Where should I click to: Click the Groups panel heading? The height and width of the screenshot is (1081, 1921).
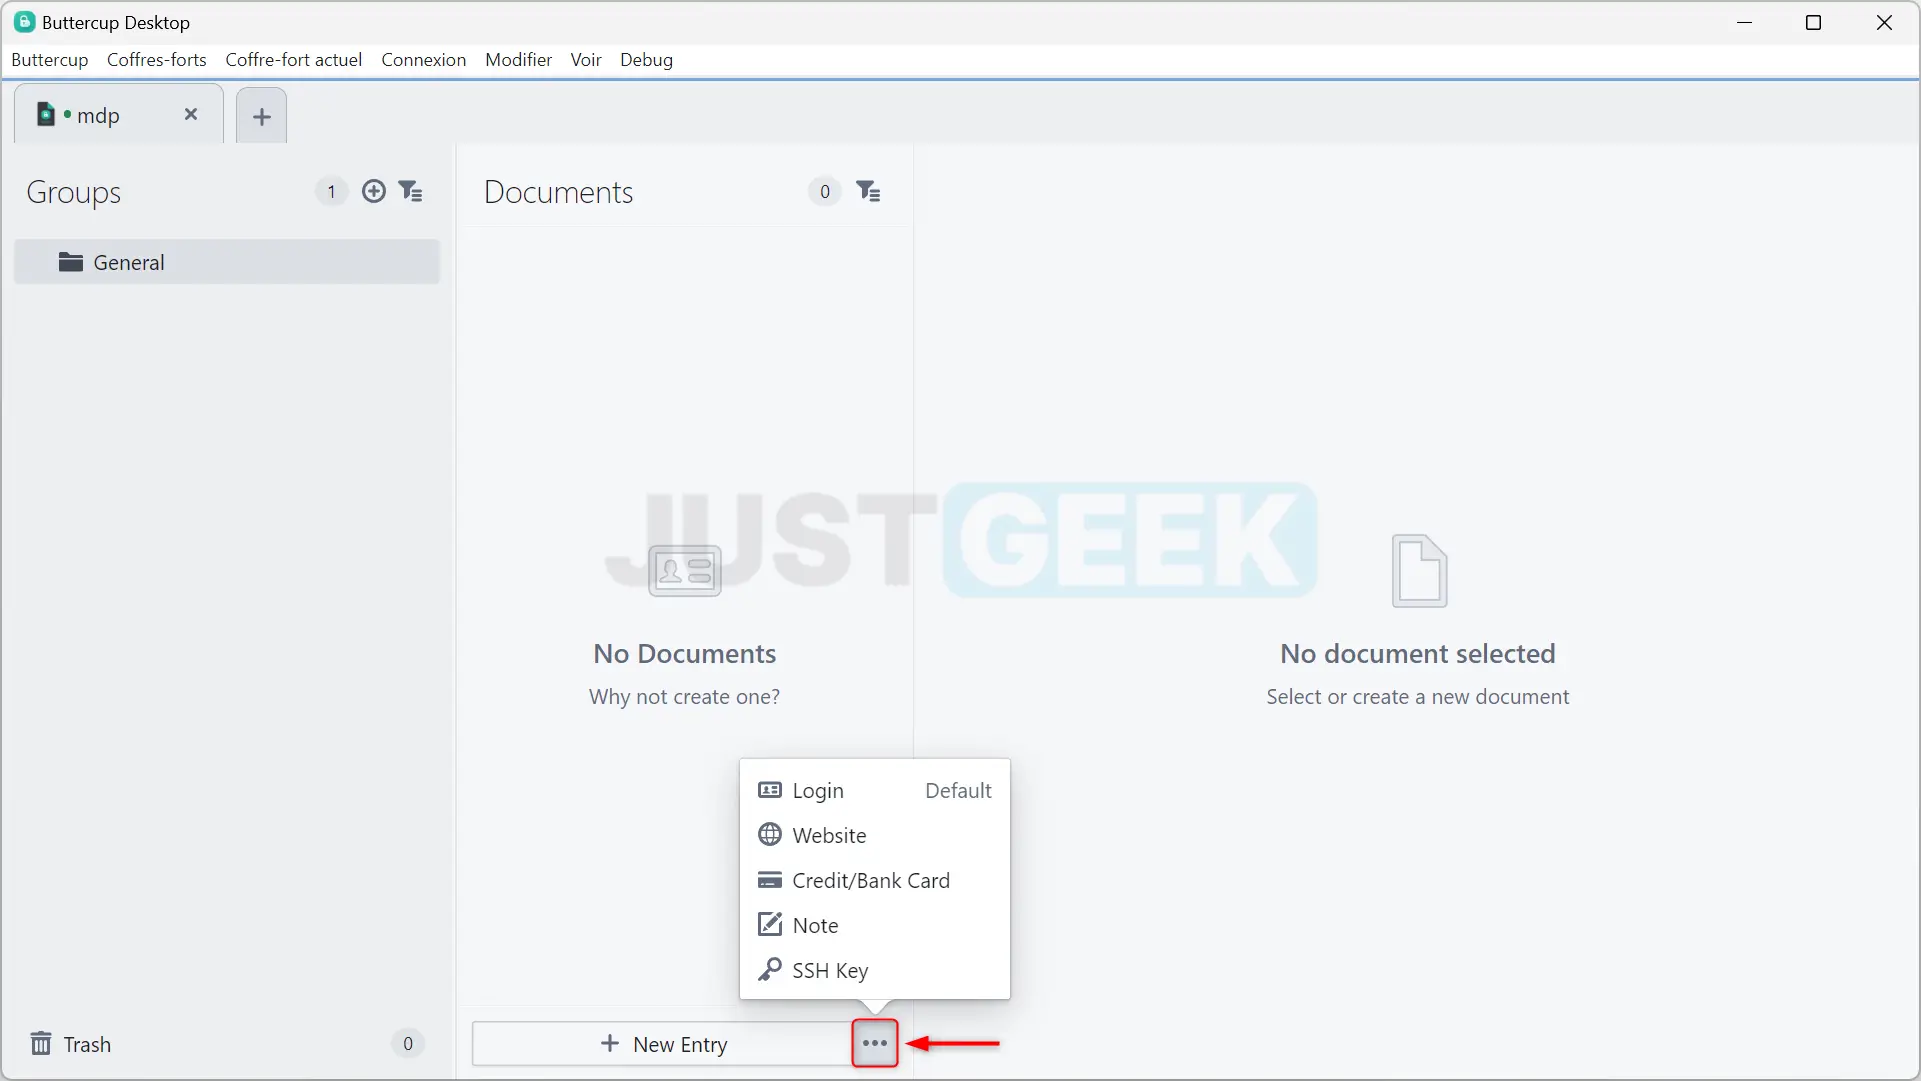[x=74, y=192]
